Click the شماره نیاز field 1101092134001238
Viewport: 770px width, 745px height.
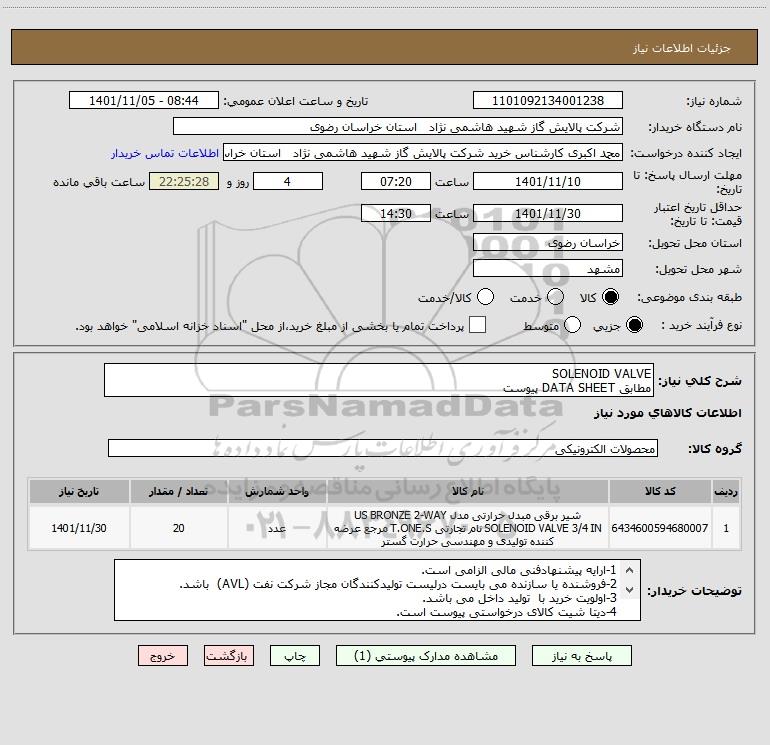[548, 101]
